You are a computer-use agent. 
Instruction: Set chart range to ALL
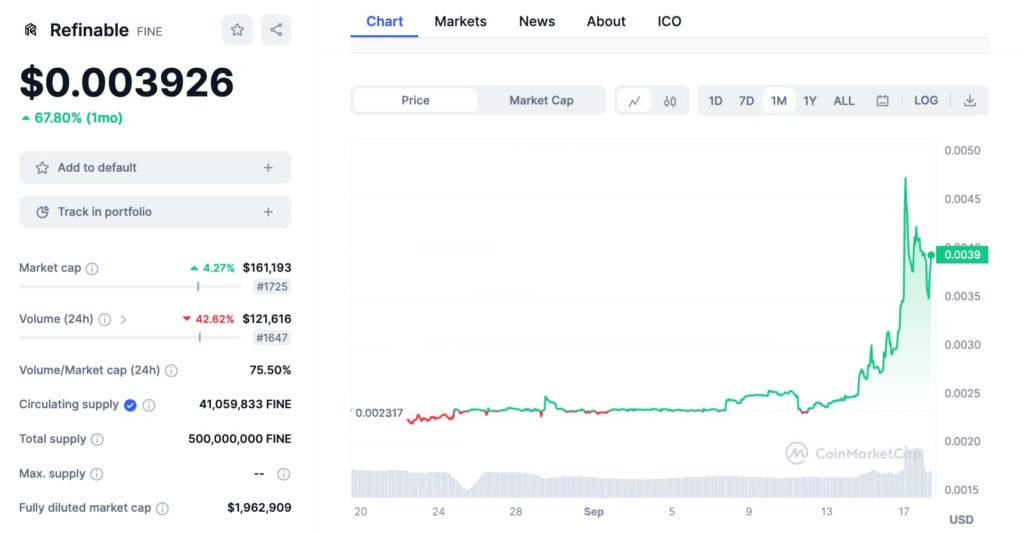[844, 101]
